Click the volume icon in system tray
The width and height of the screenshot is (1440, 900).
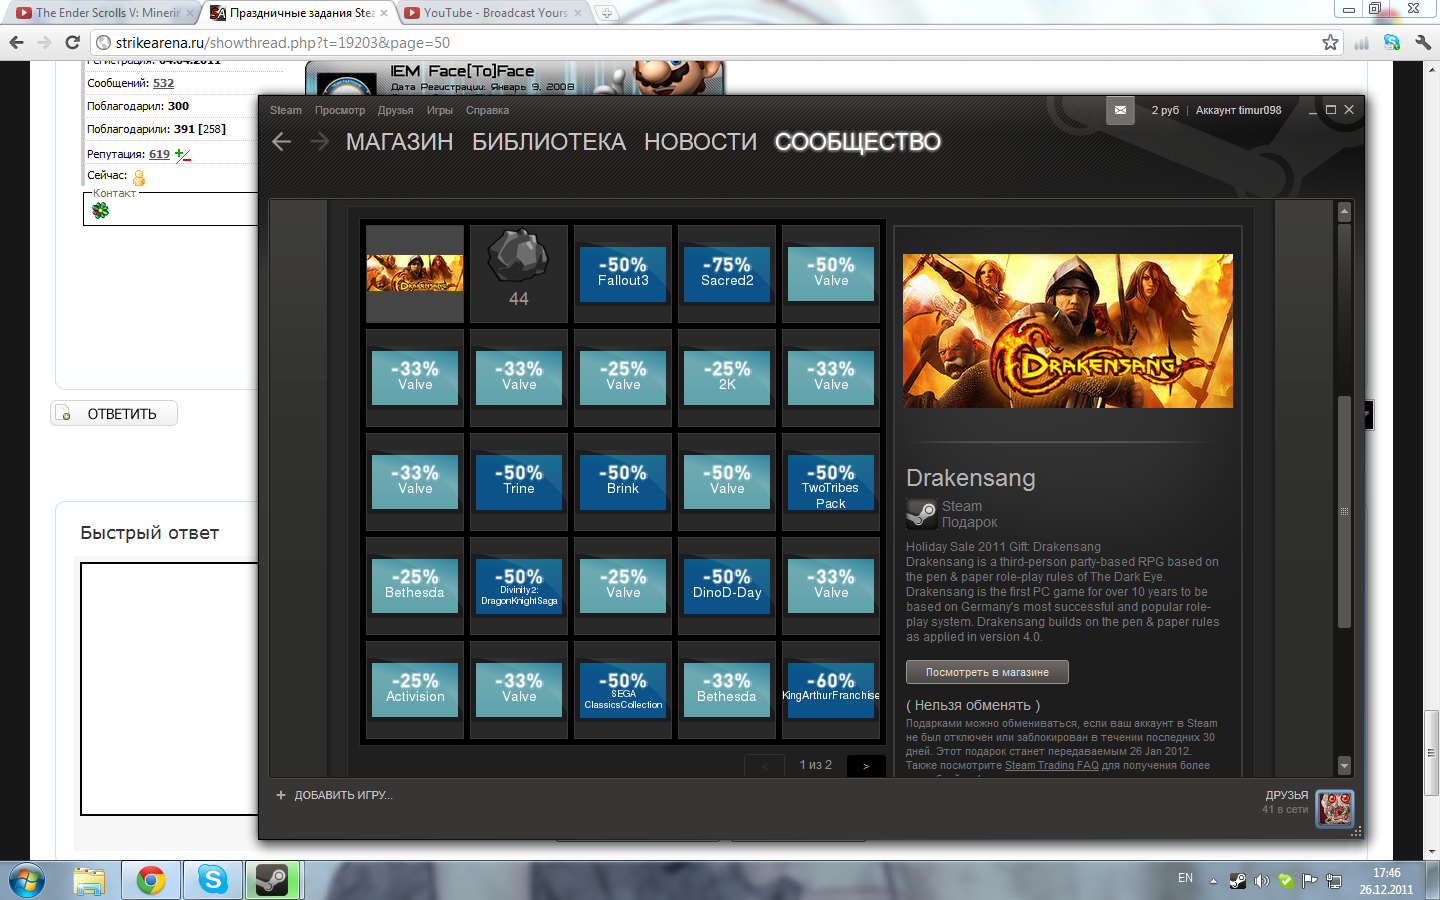point(1261,881)
